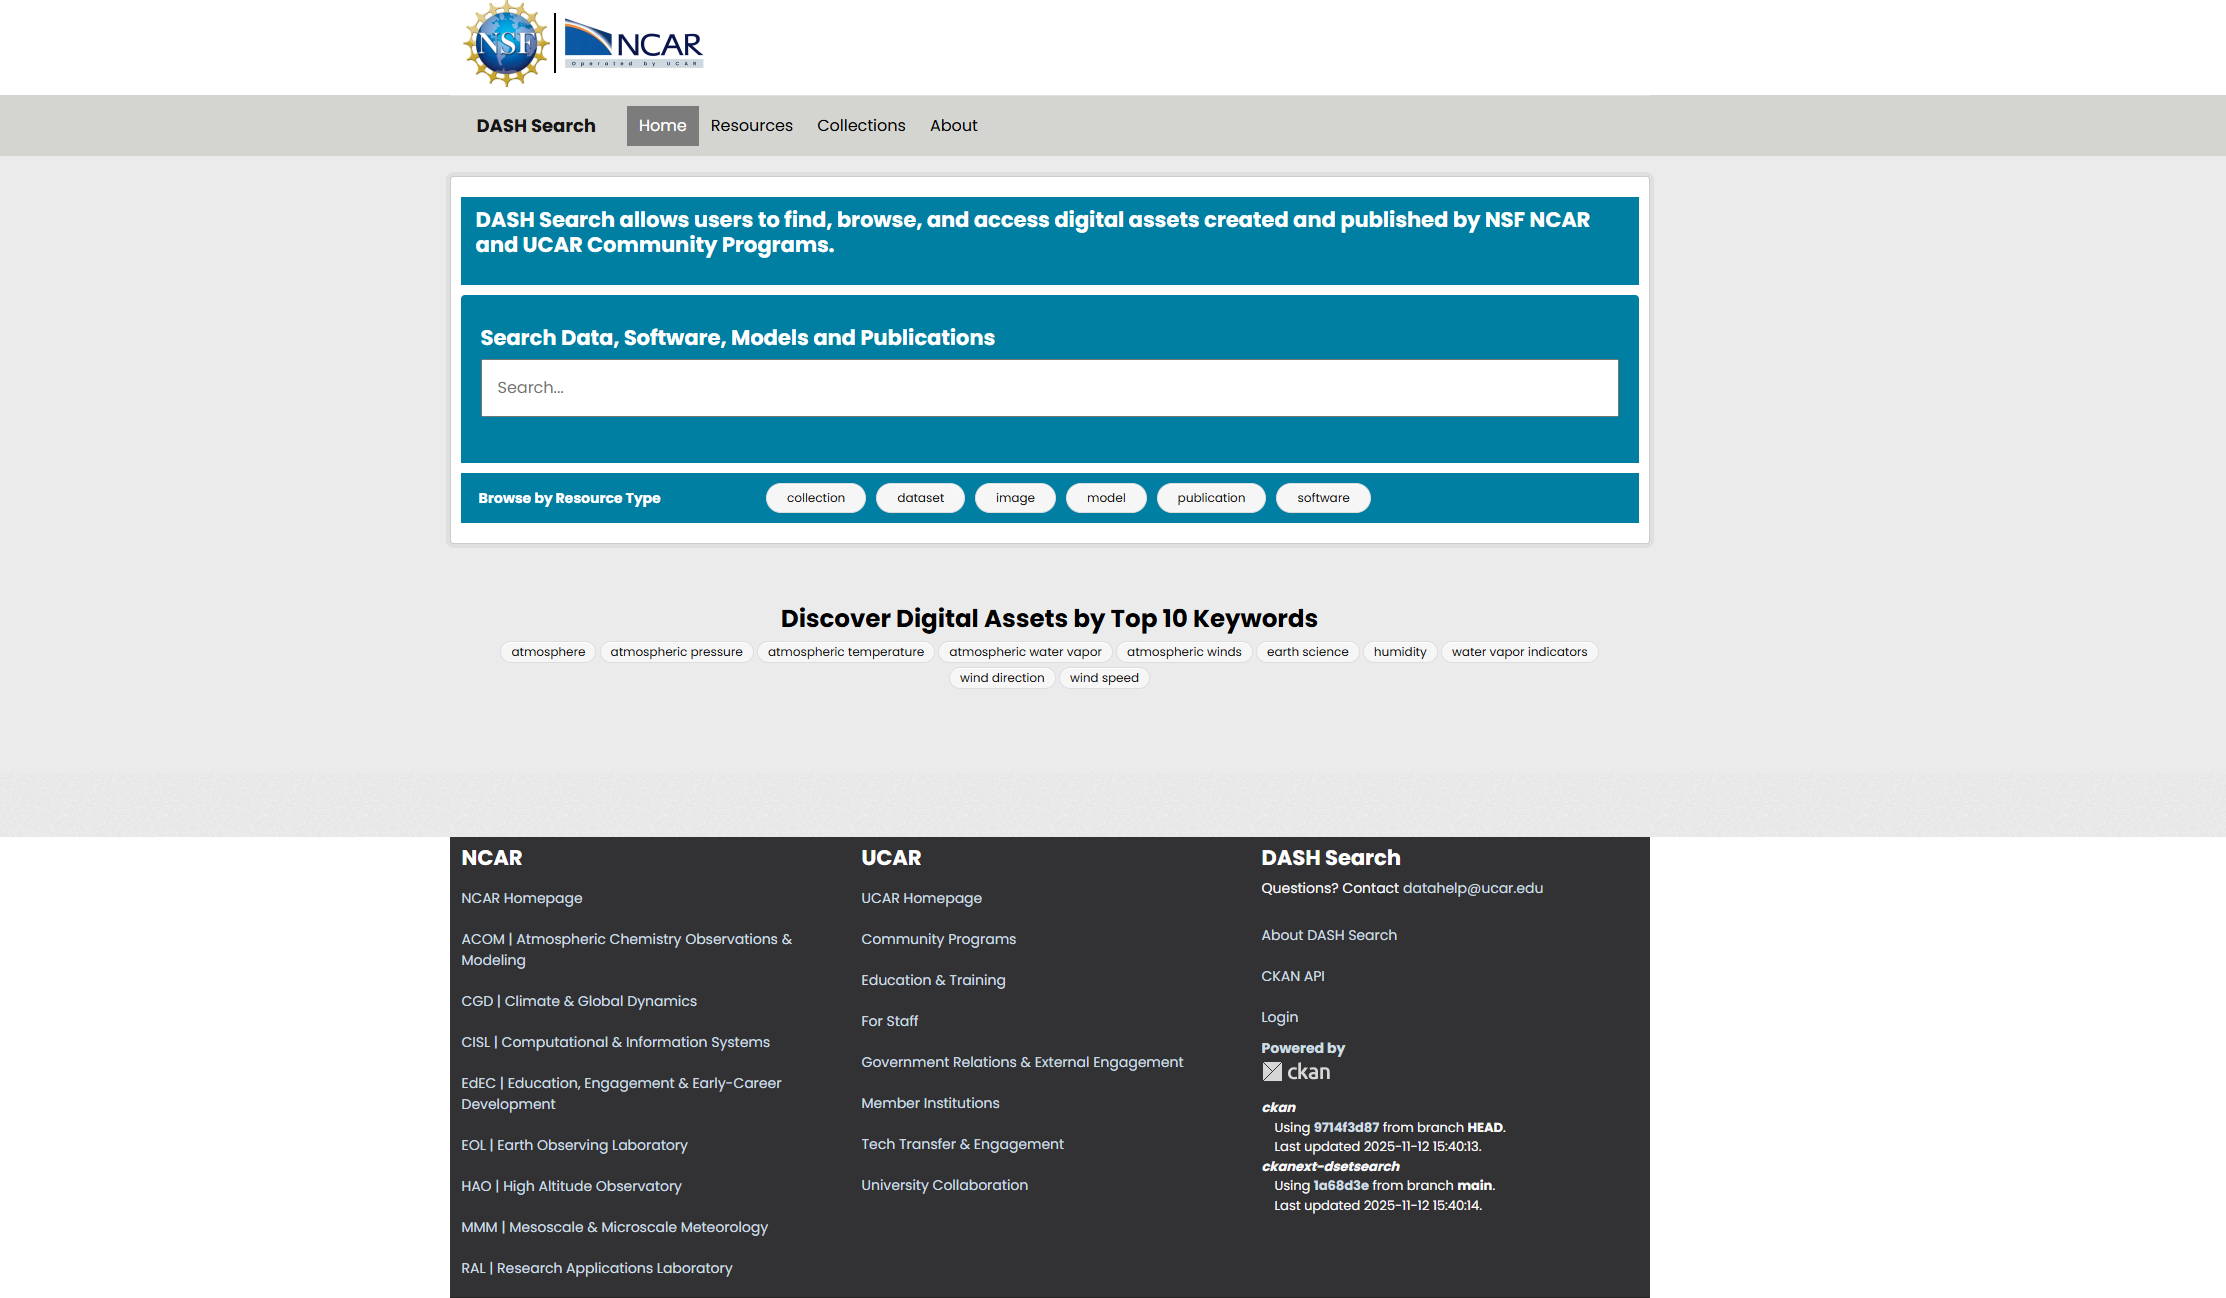2226x1298 pixels.
Task: Open the CKAN API page
Action: pyautogui.click(x=1293, y=976)
